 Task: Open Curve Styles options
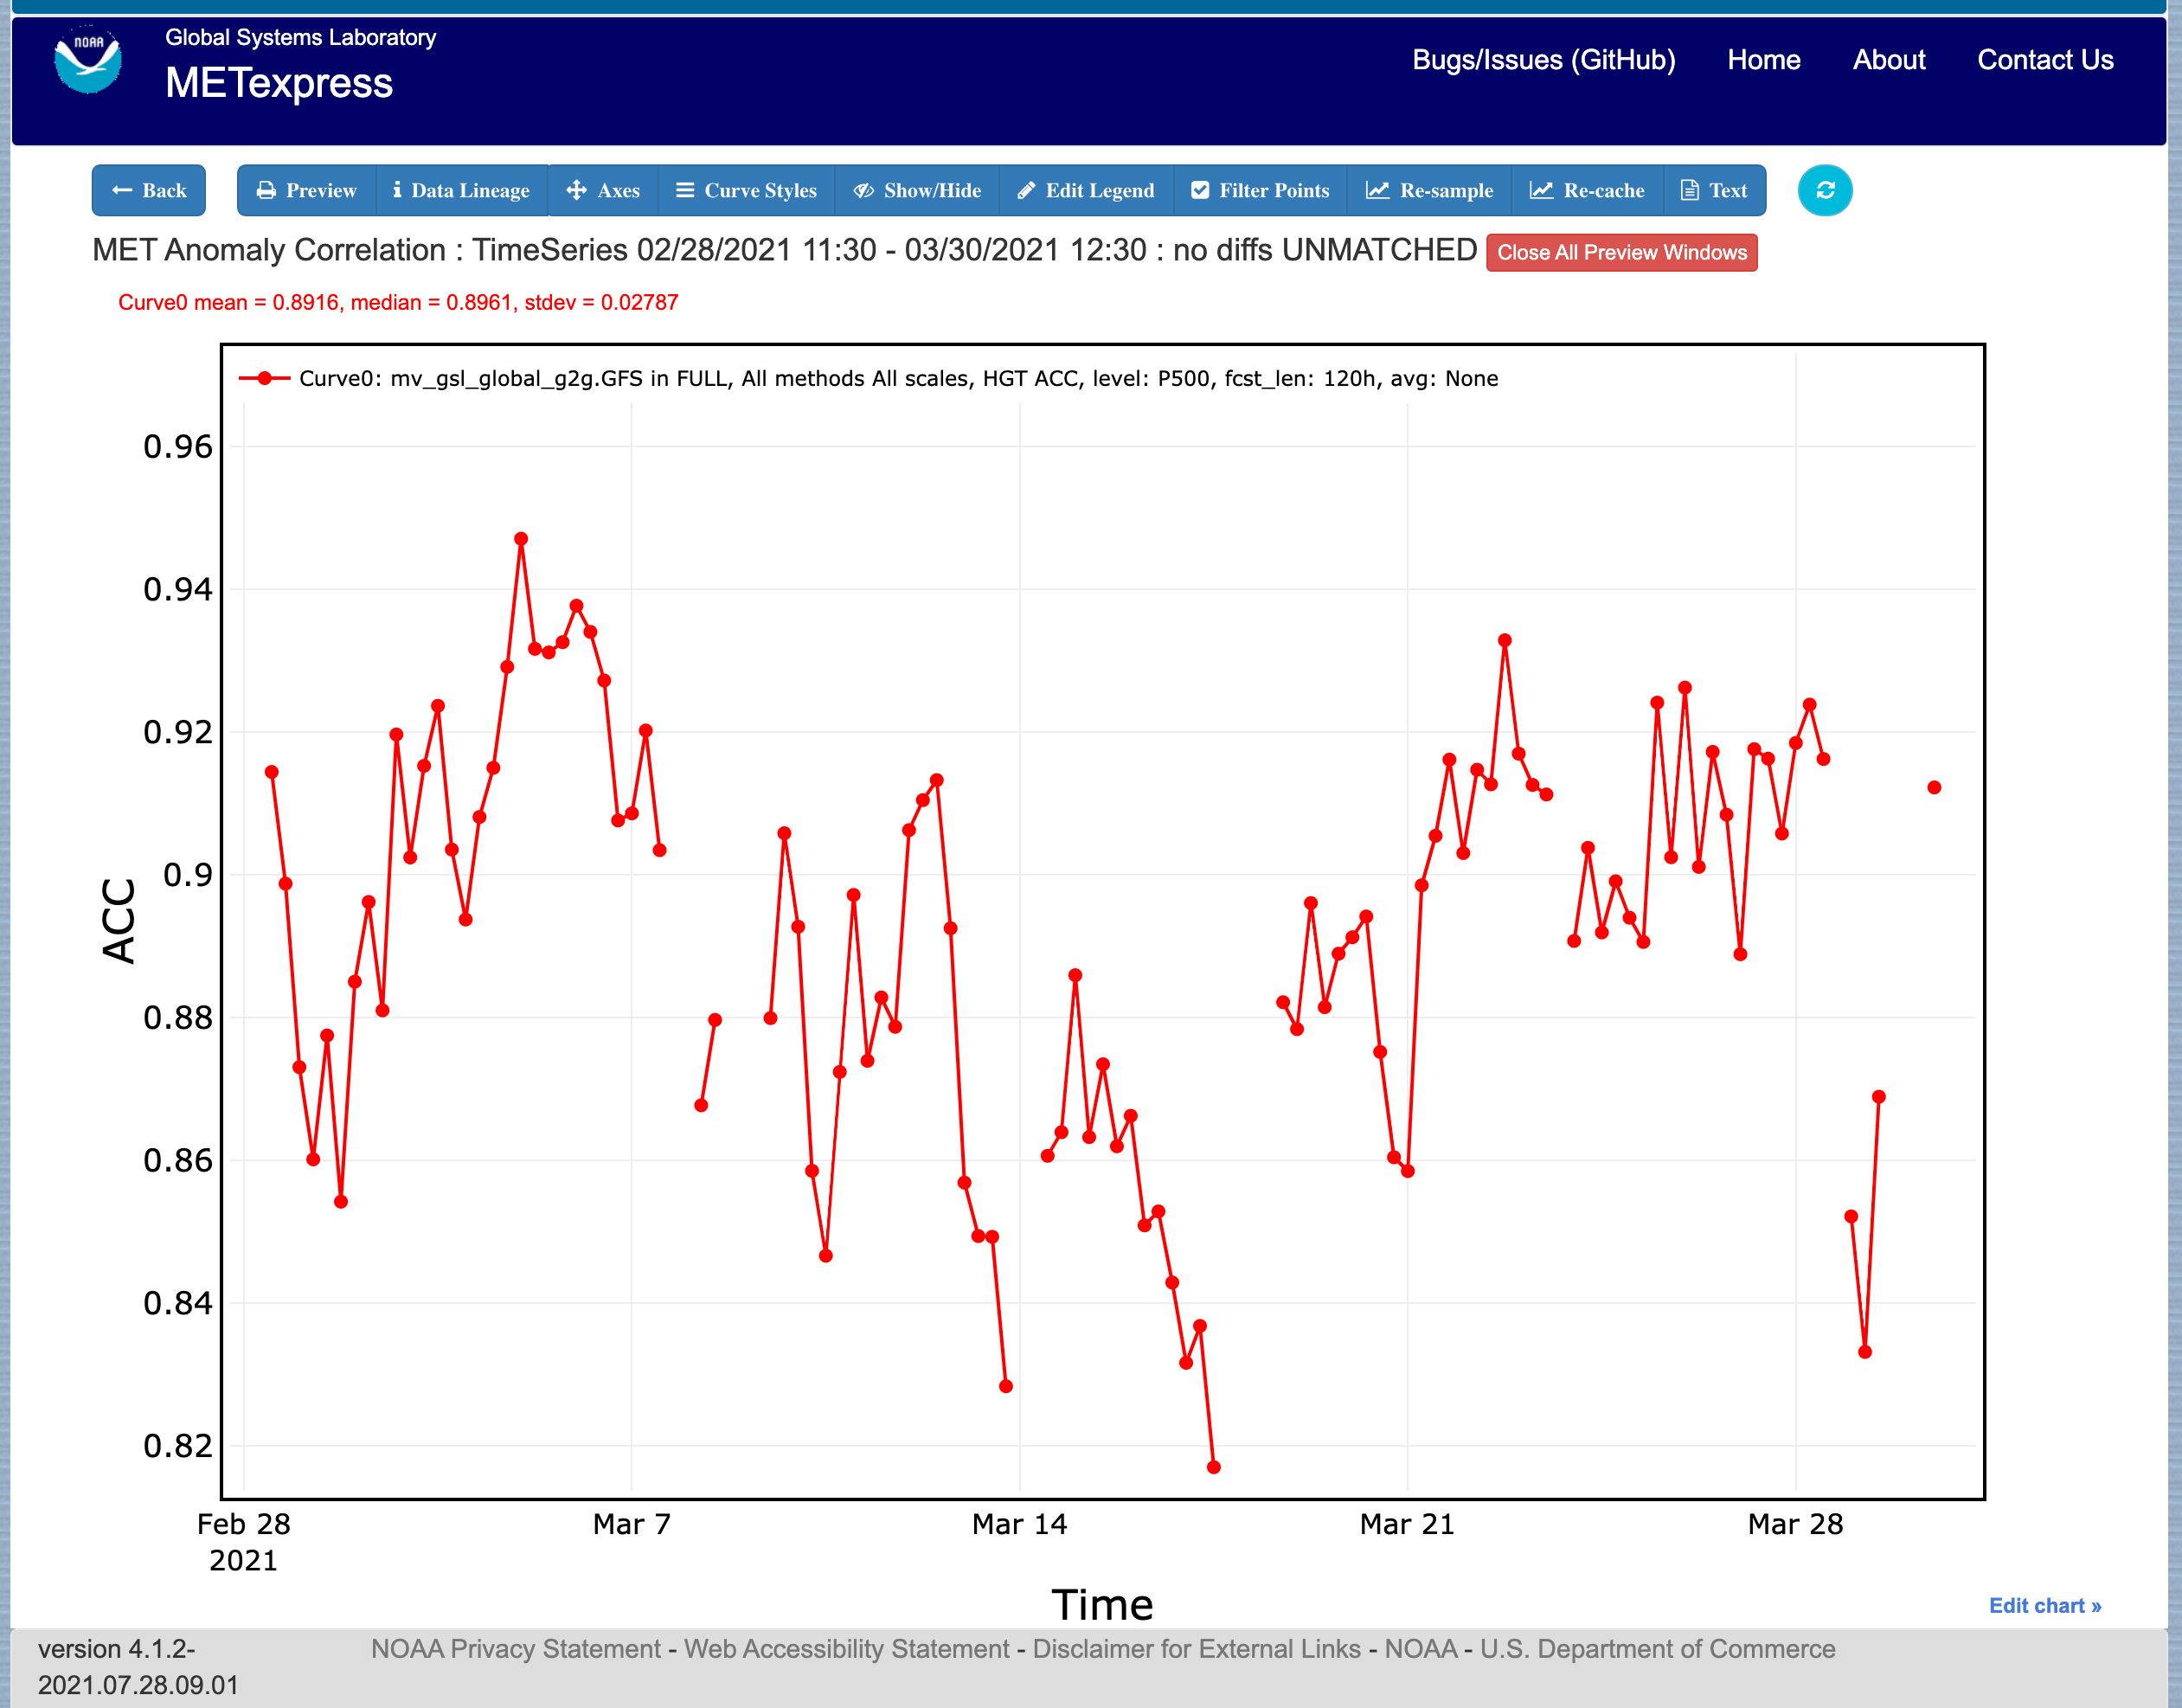(x=746, y=190)
